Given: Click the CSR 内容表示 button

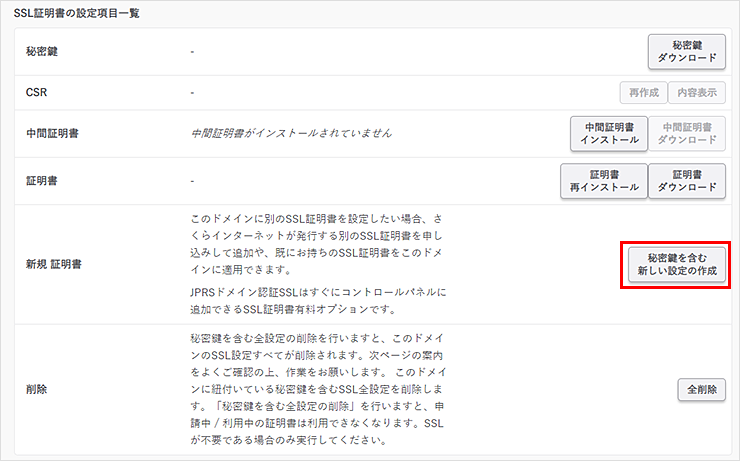Looking at the screenshot, I should click(695, 92).
